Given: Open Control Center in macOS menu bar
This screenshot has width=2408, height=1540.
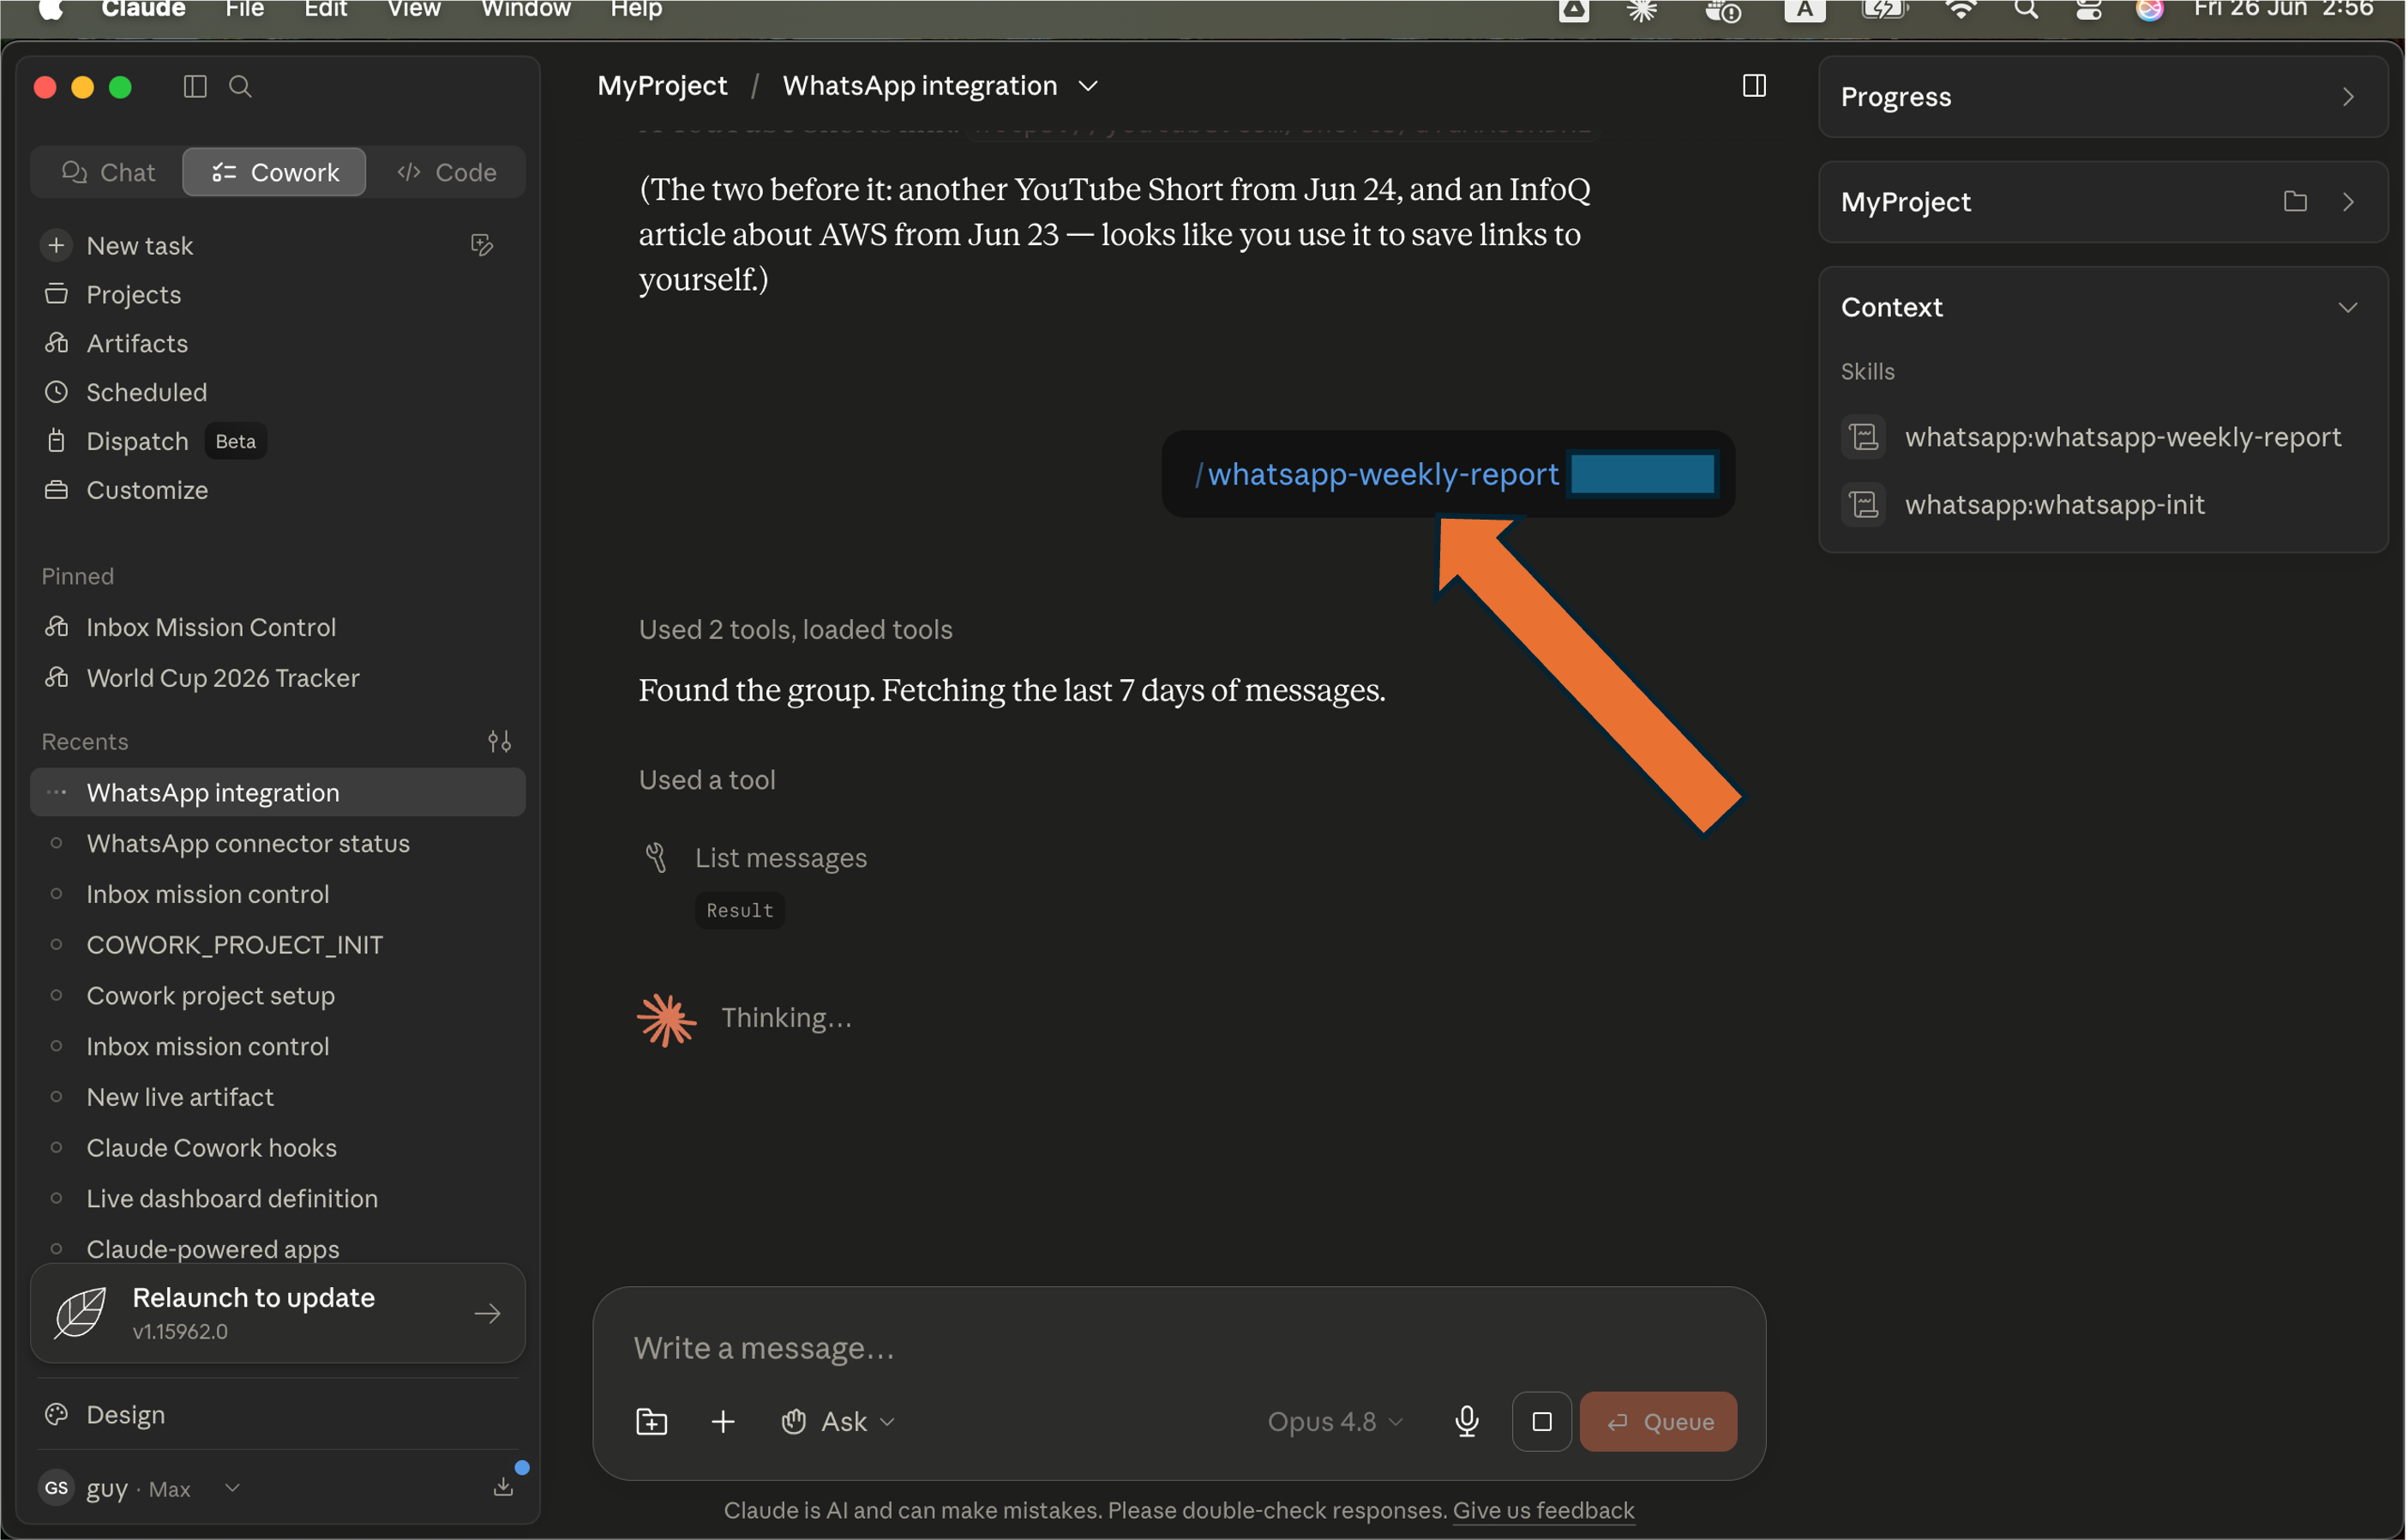Looking at the screenshot, I should click(2089, 10).
